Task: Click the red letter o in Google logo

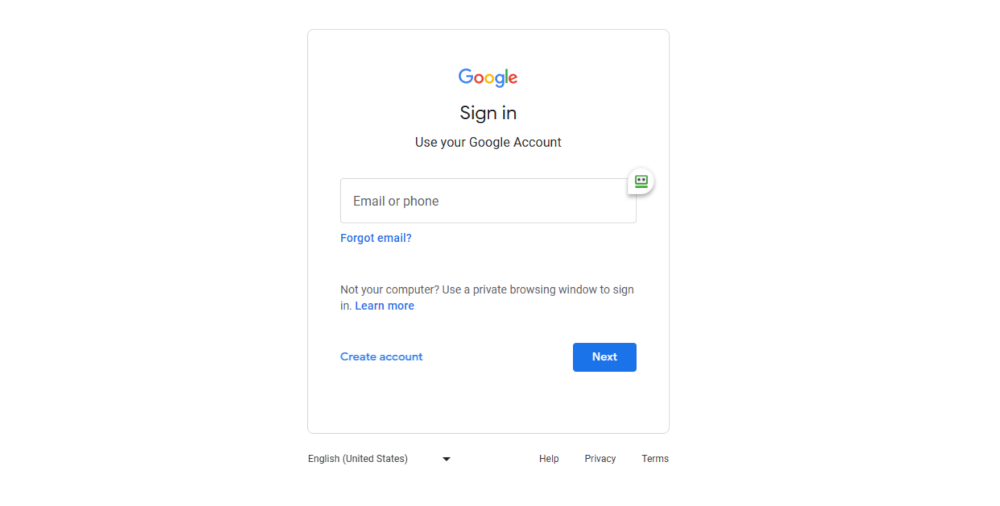Action: 479,78
